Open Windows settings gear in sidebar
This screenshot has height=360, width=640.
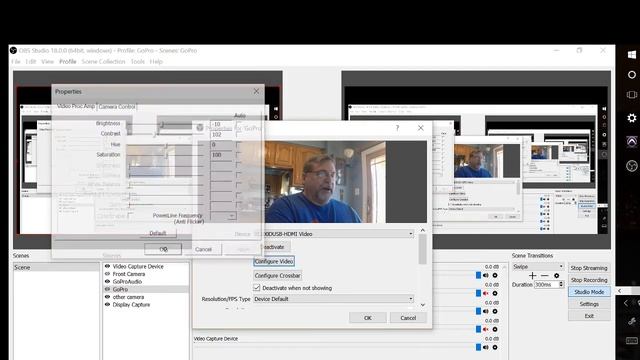point(631,118)
